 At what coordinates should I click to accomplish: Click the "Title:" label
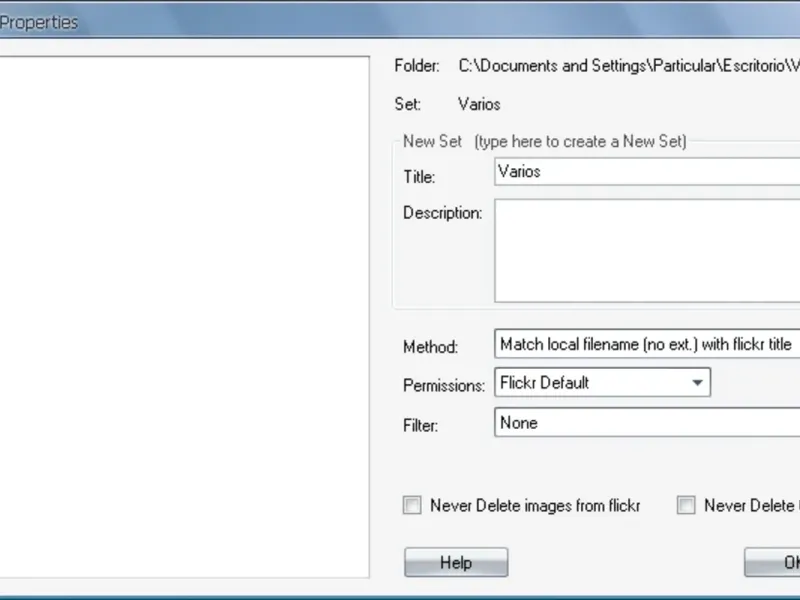(x=419, y=177)
